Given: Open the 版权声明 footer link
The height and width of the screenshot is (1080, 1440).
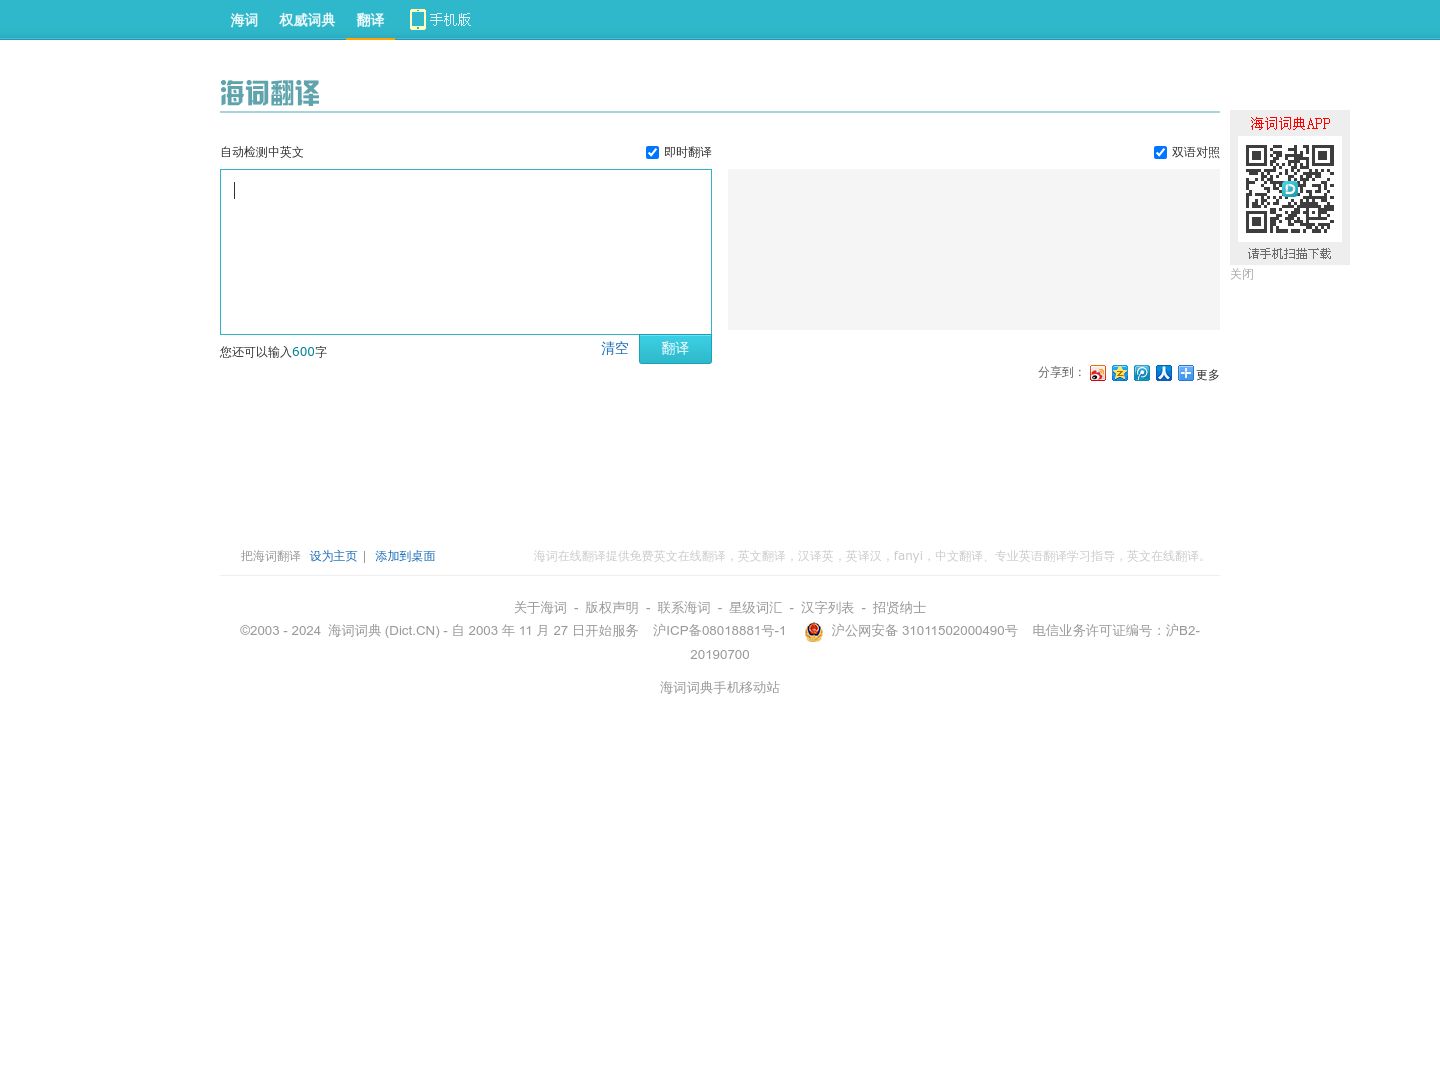Looking at the screenshot, I should (x=612, y=608).
